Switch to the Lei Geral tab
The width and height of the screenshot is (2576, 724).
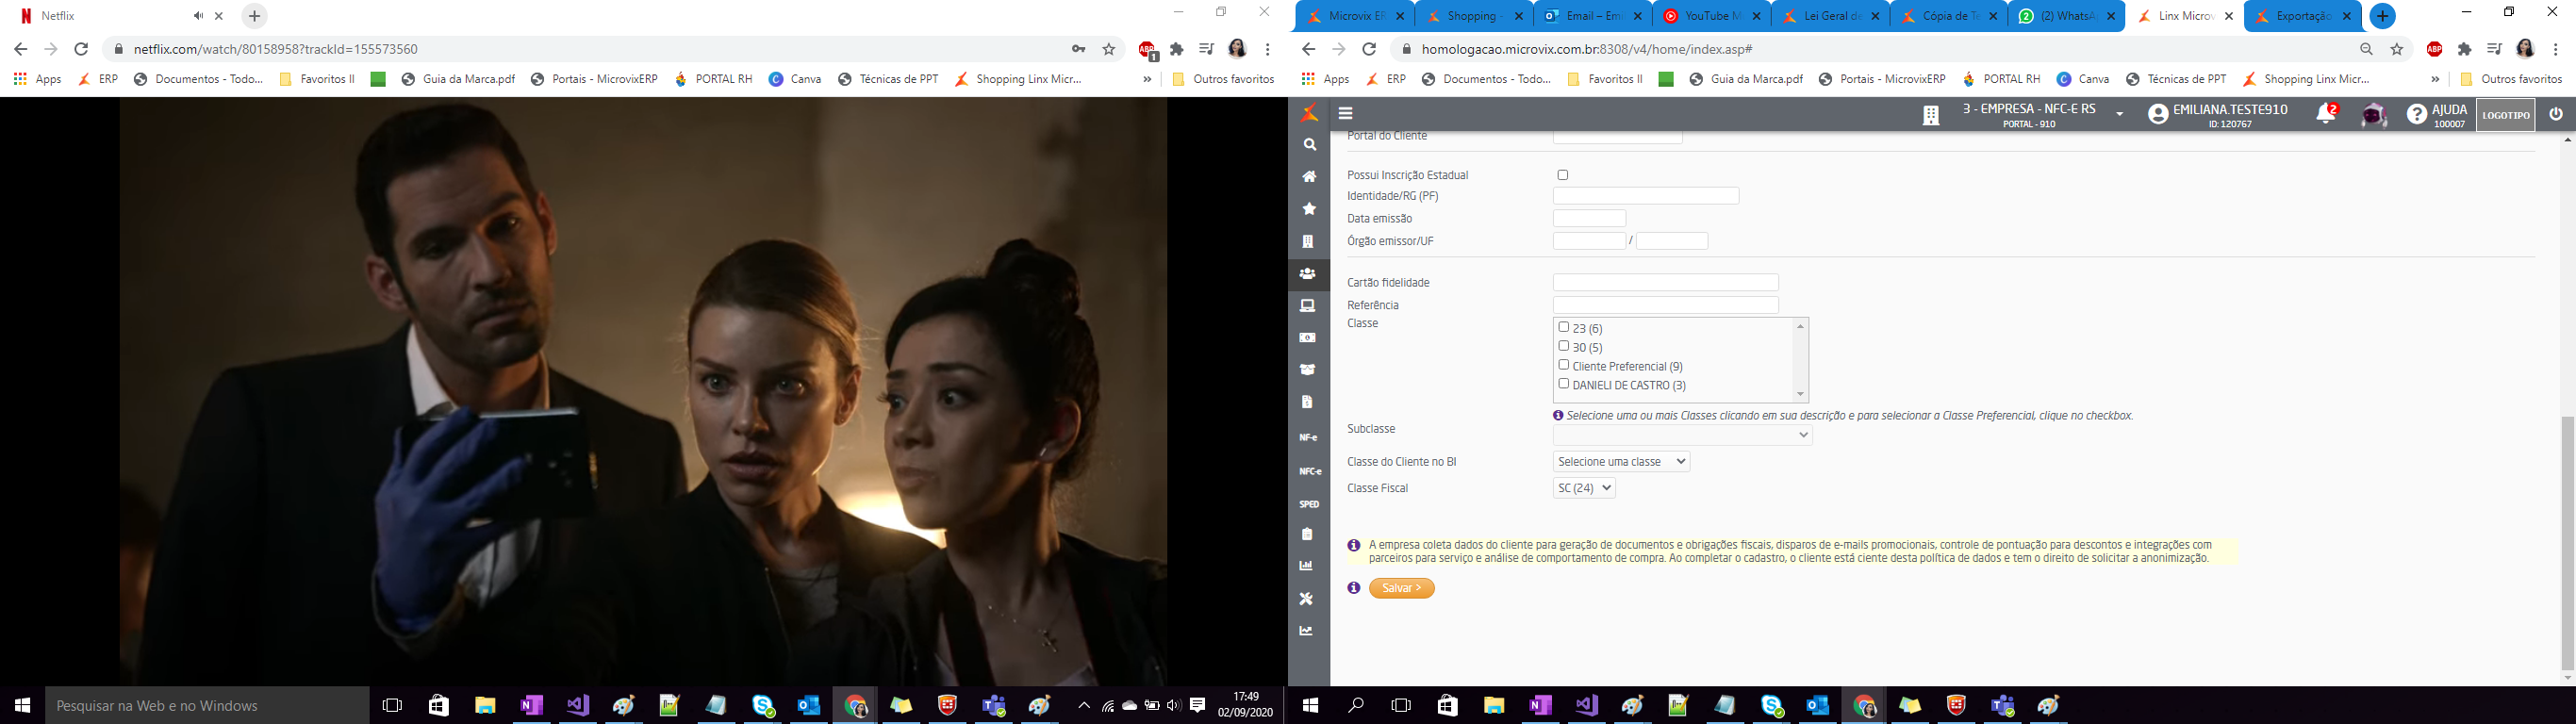tap(1832, 16)
